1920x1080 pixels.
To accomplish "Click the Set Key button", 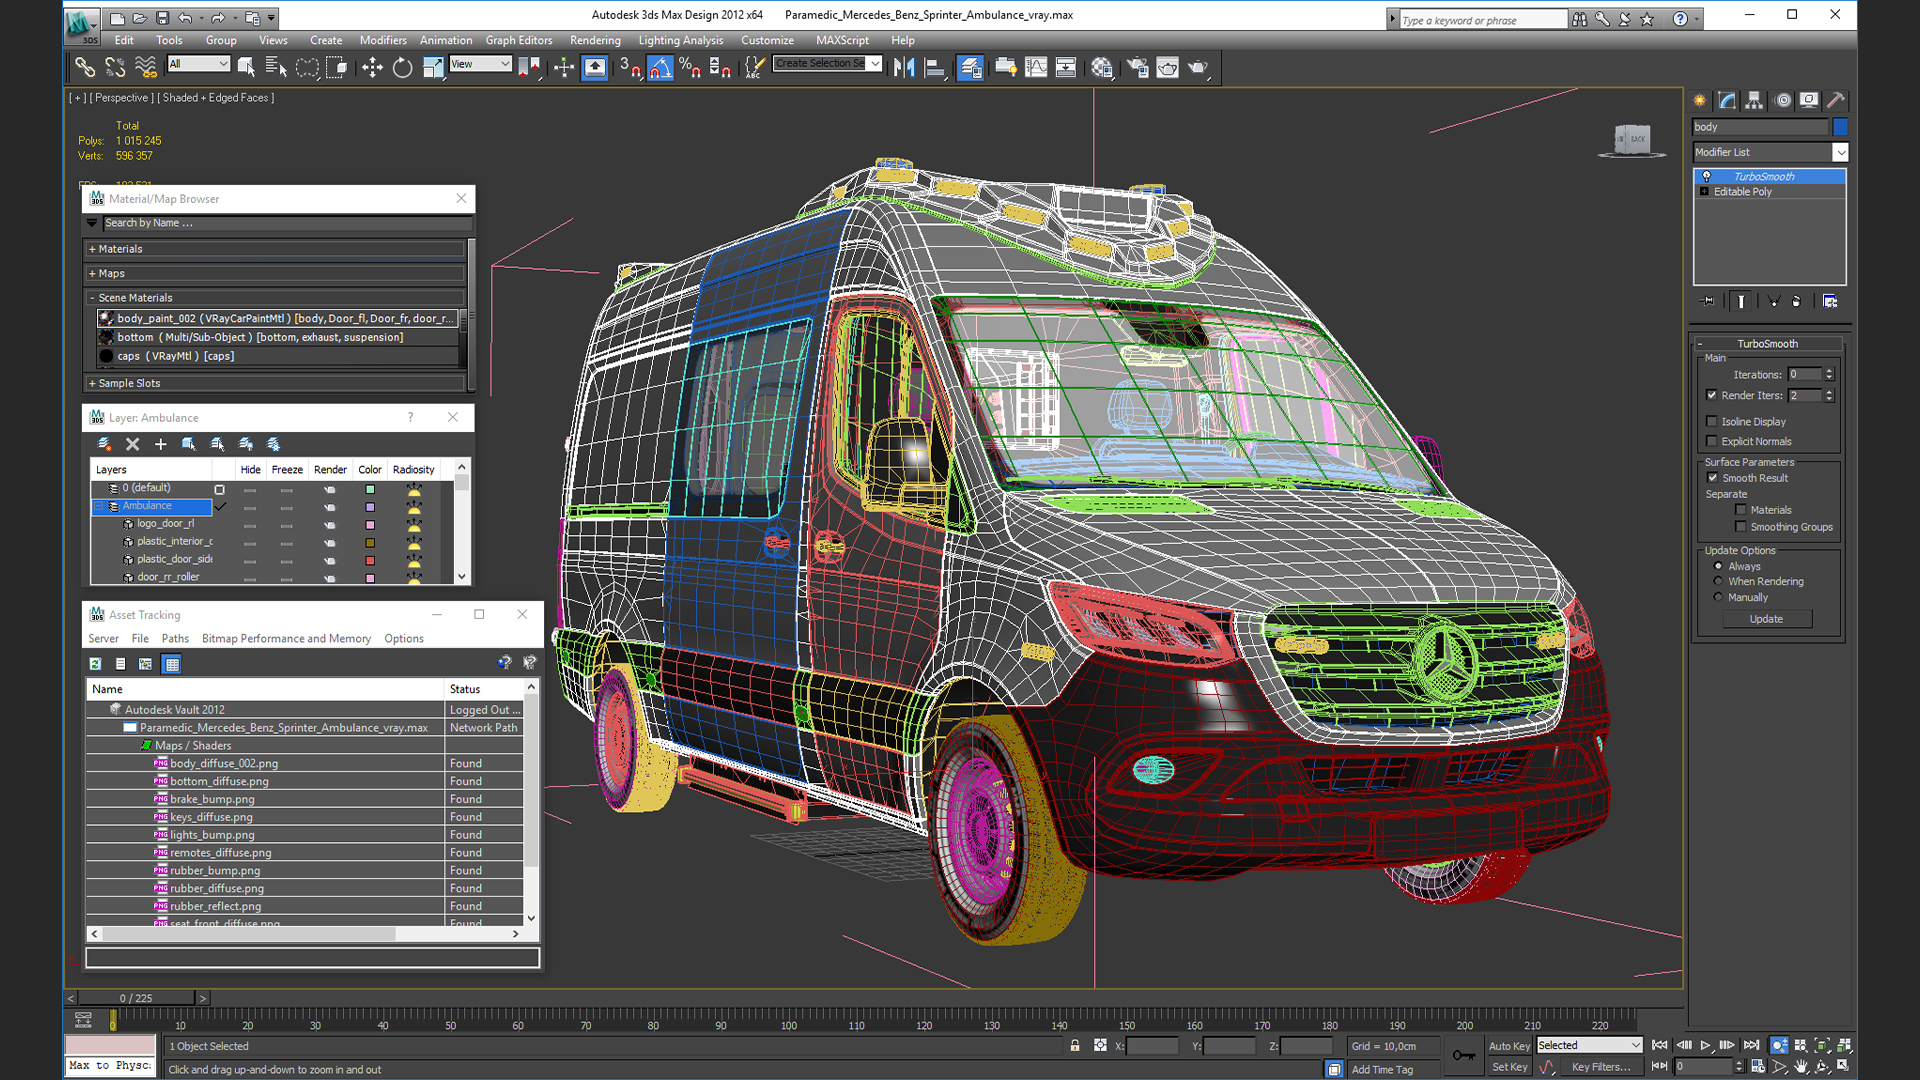I will click(1509, 1067).
